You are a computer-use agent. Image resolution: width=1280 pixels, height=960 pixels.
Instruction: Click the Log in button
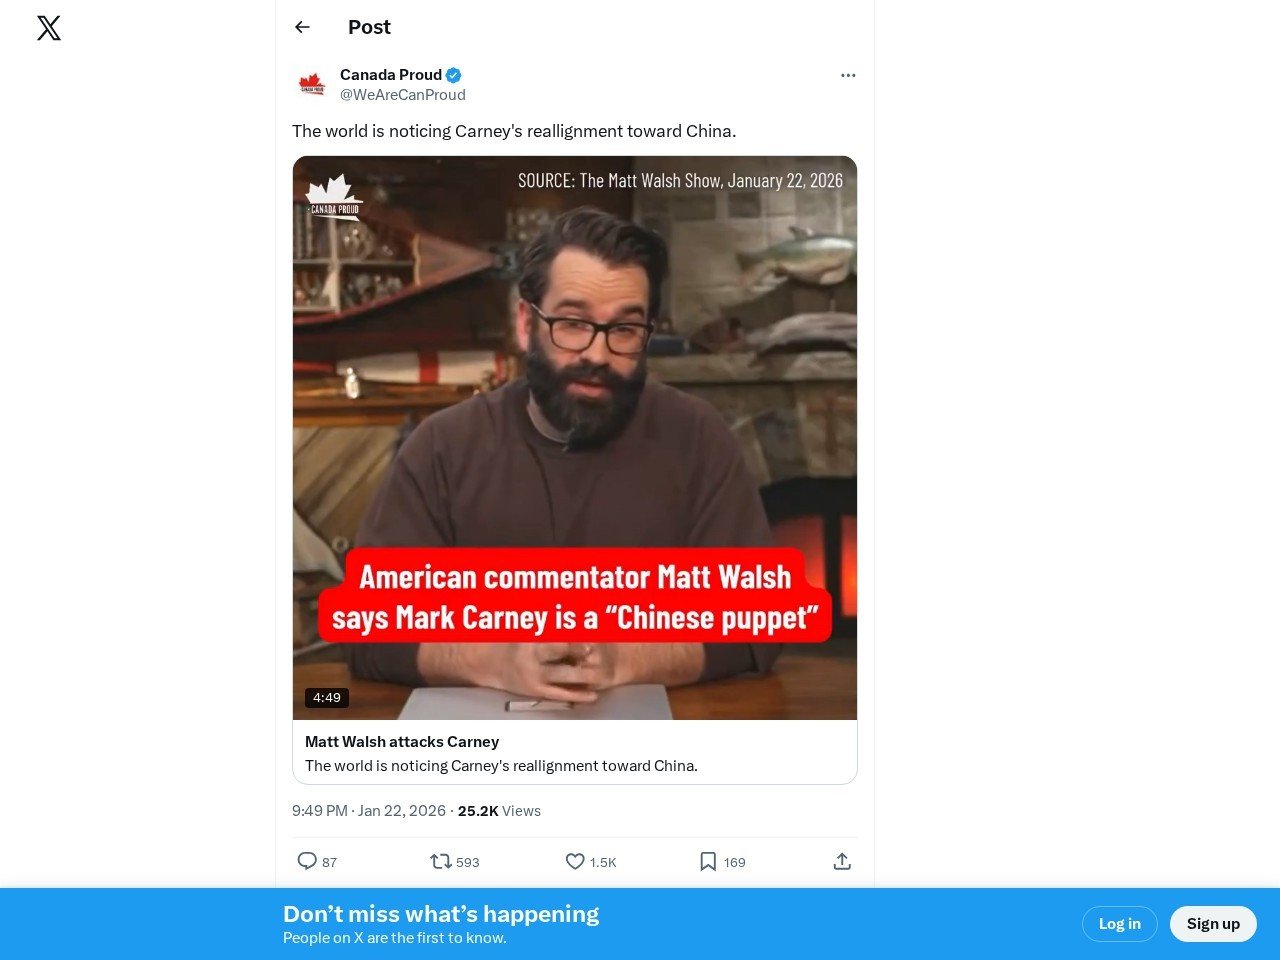click(1120, 924)
